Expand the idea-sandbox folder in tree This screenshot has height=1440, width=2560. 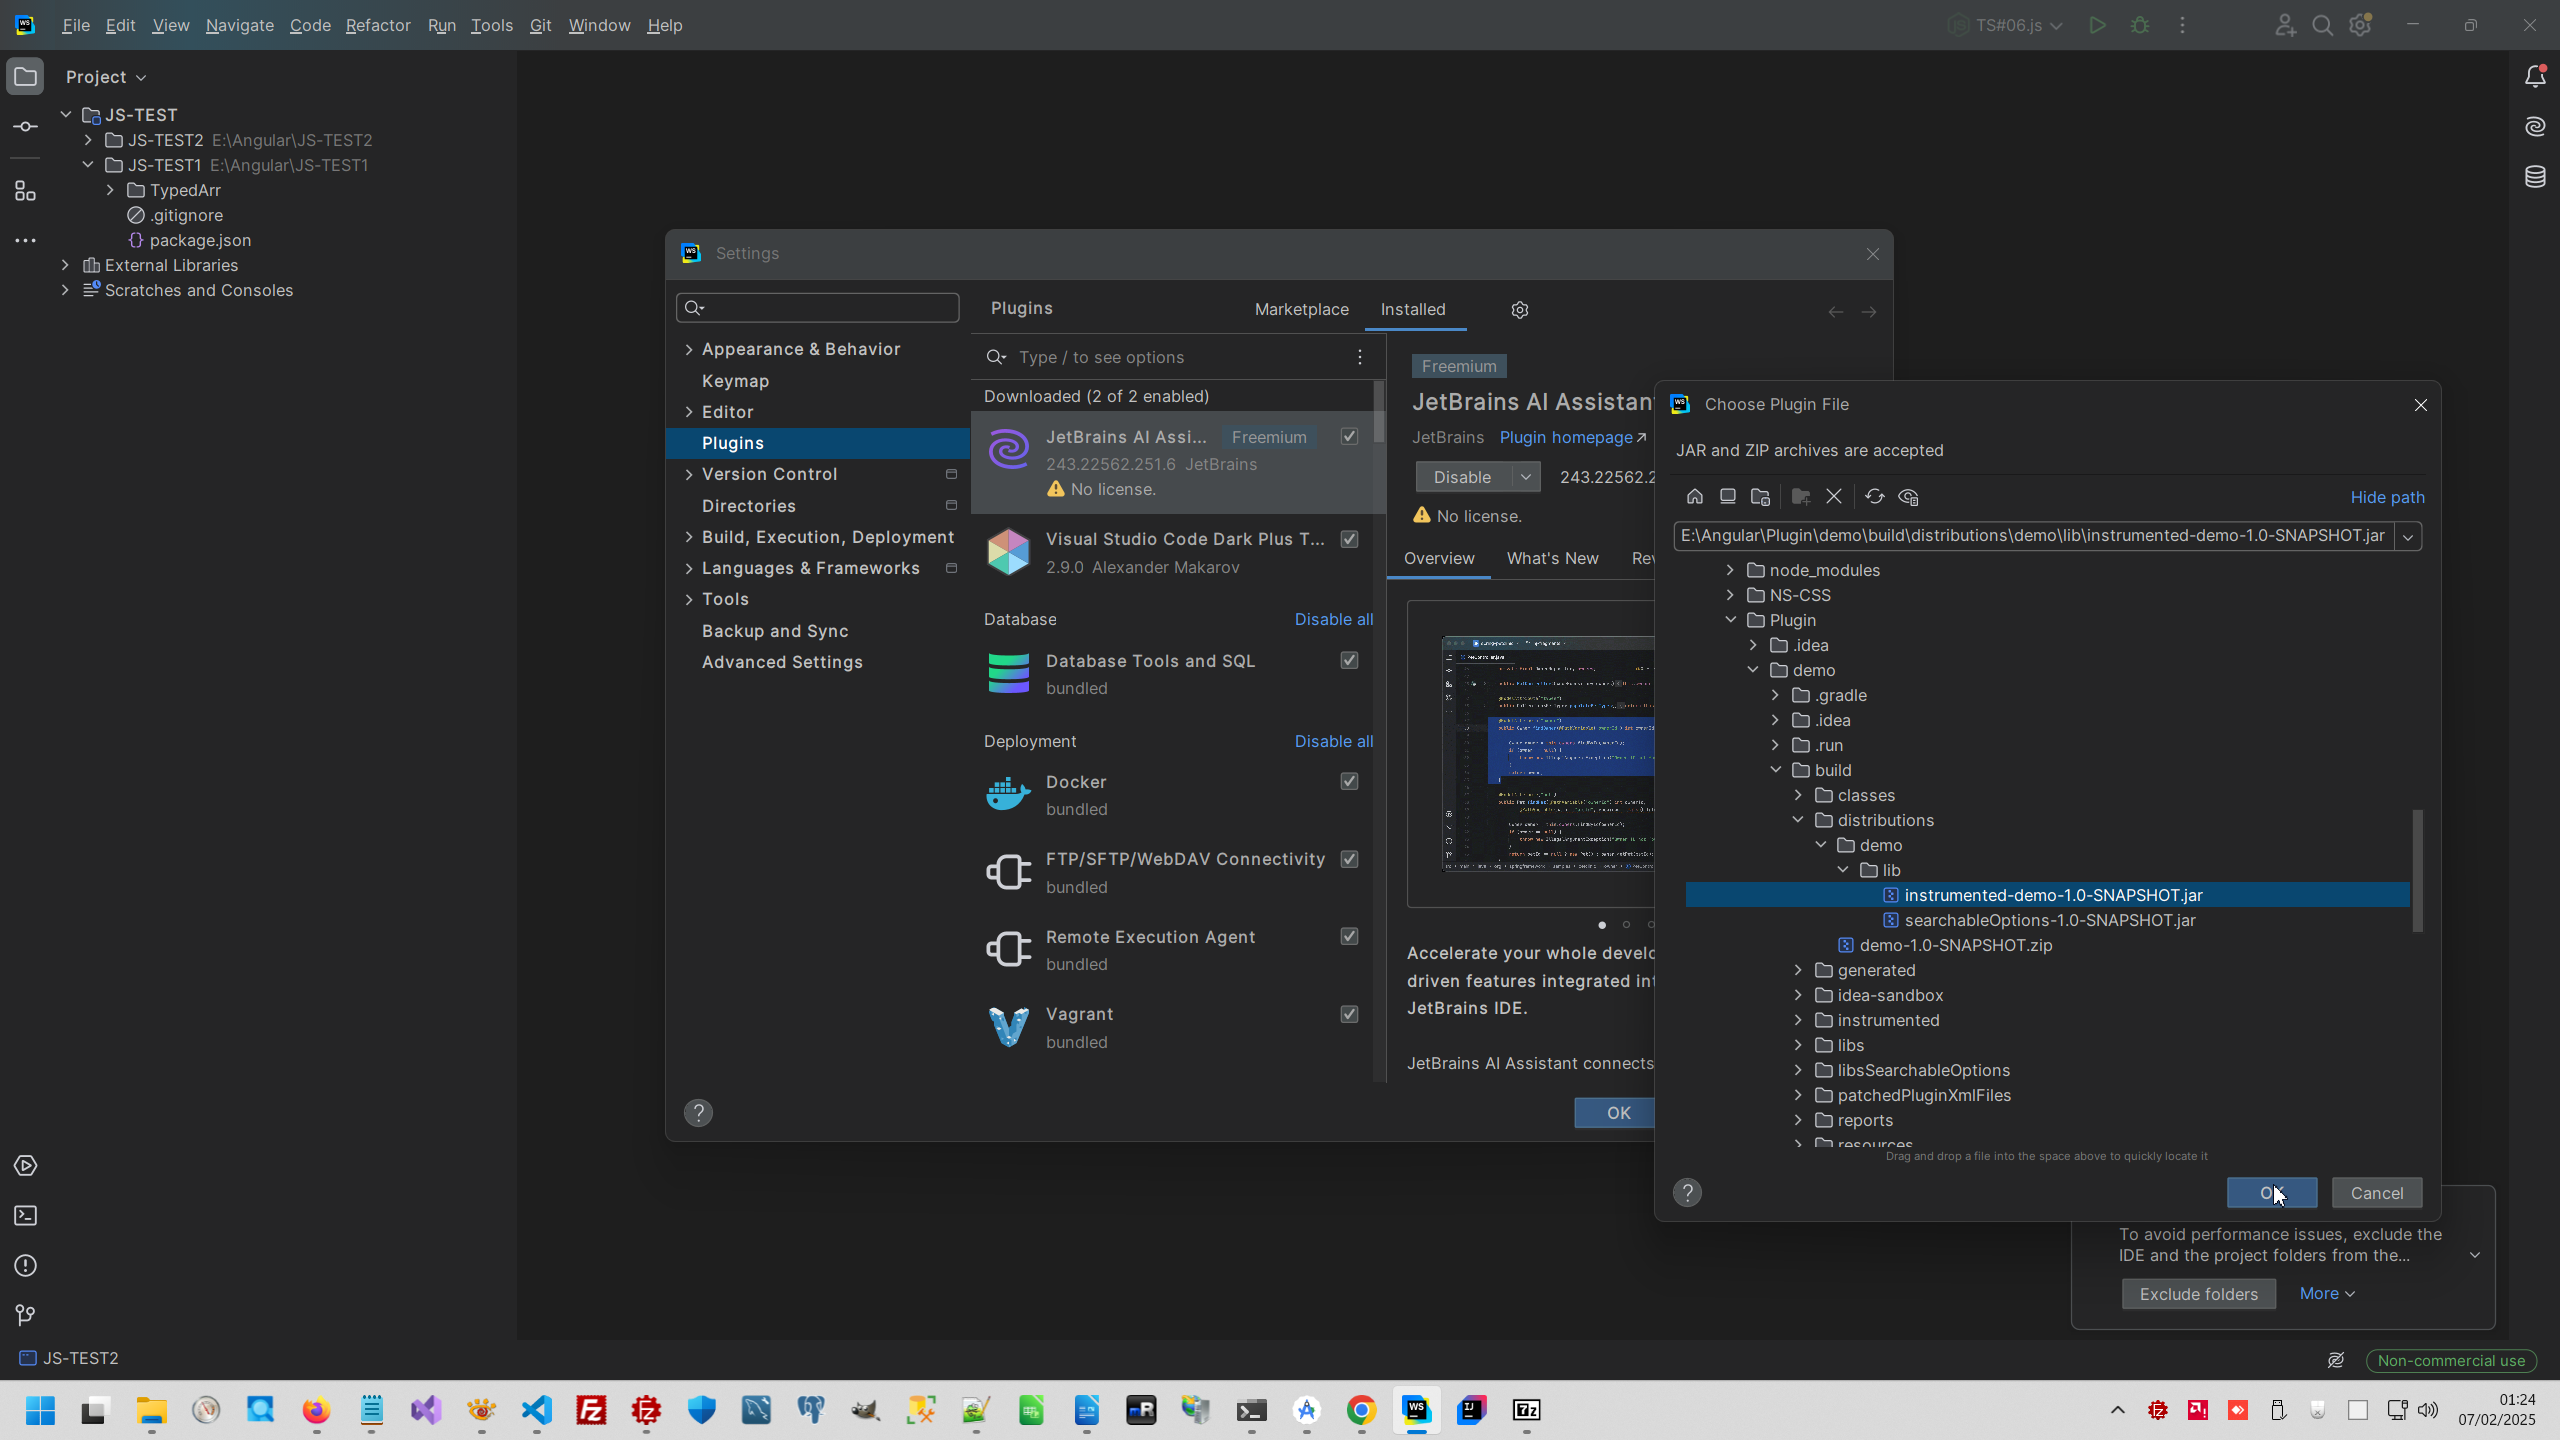[x=1798, y=995]
